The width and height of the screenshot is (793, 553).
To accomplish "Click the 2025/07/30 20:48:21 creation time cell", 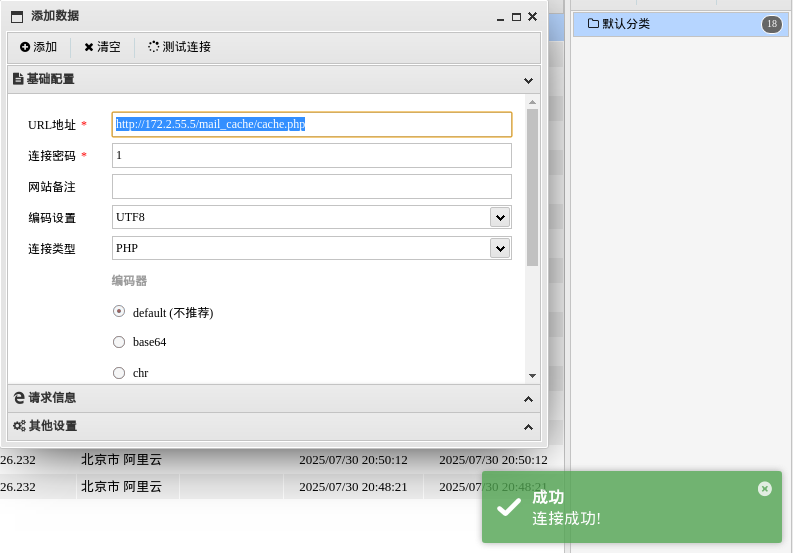I will click(x=353, y=487).
